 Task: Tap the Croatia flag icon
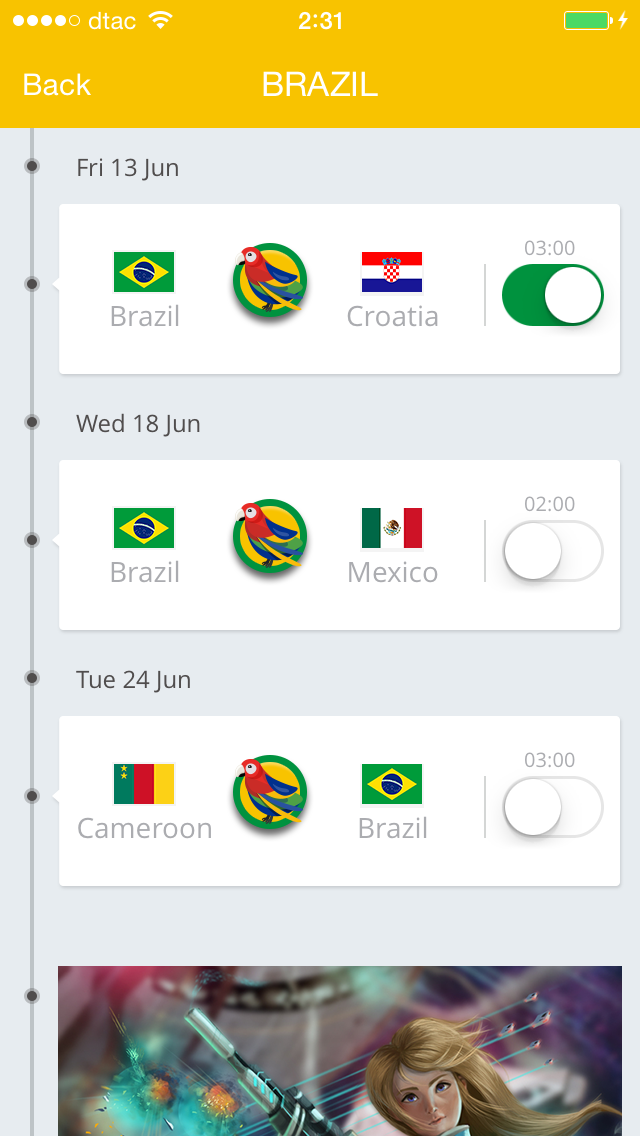tap(392, 272)
